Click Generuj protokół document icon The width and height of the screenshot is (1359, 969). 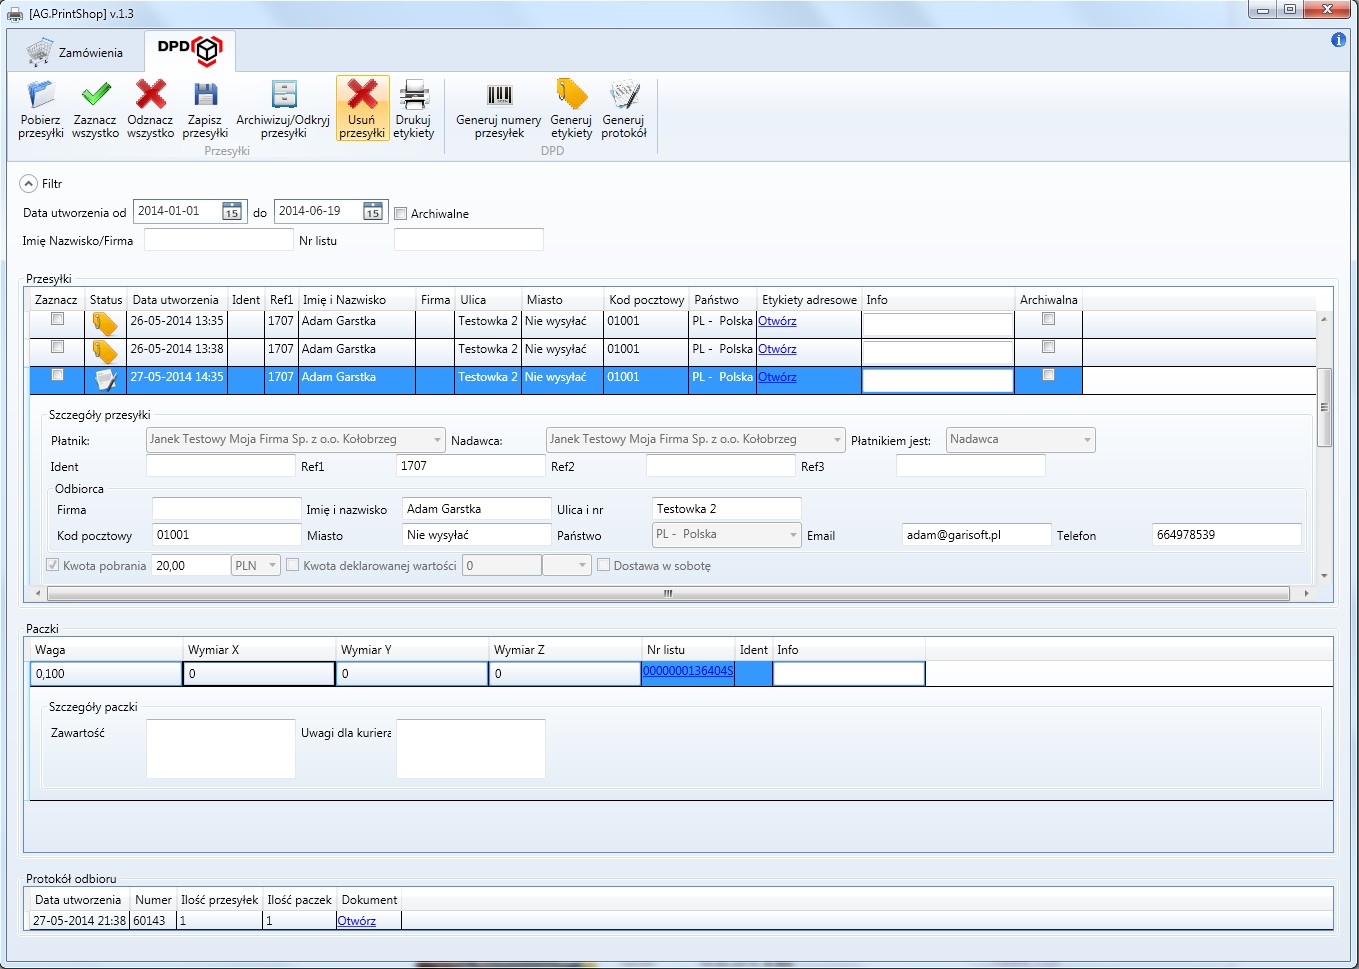pyautogui.click(x=625, y=94)
